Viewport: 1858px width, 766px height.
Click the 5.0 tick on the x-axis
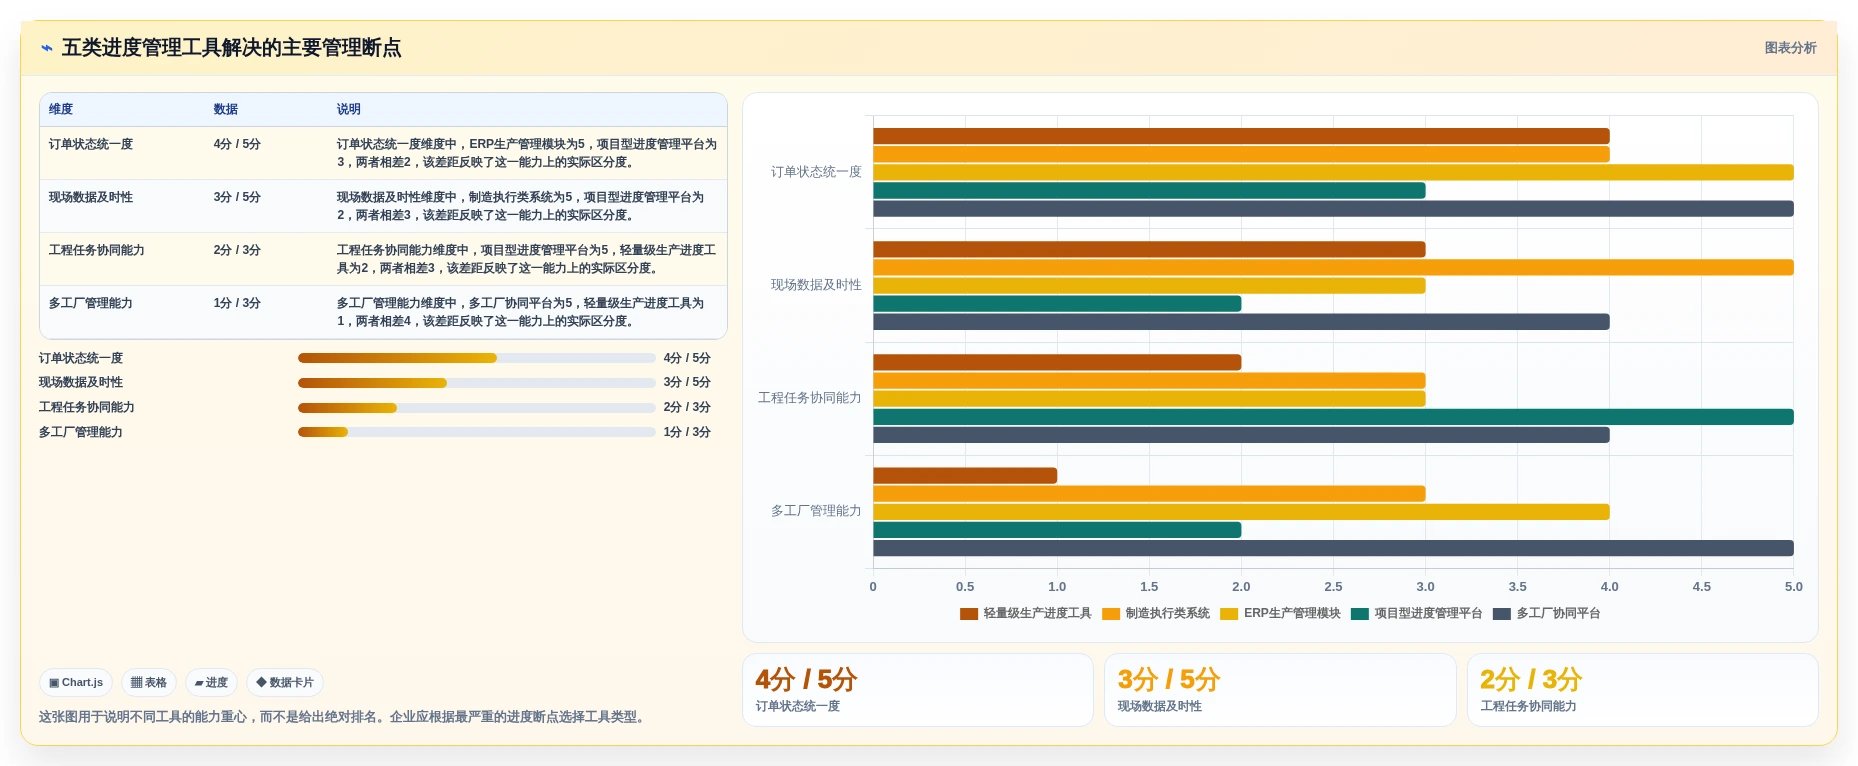coord(1793,587)
